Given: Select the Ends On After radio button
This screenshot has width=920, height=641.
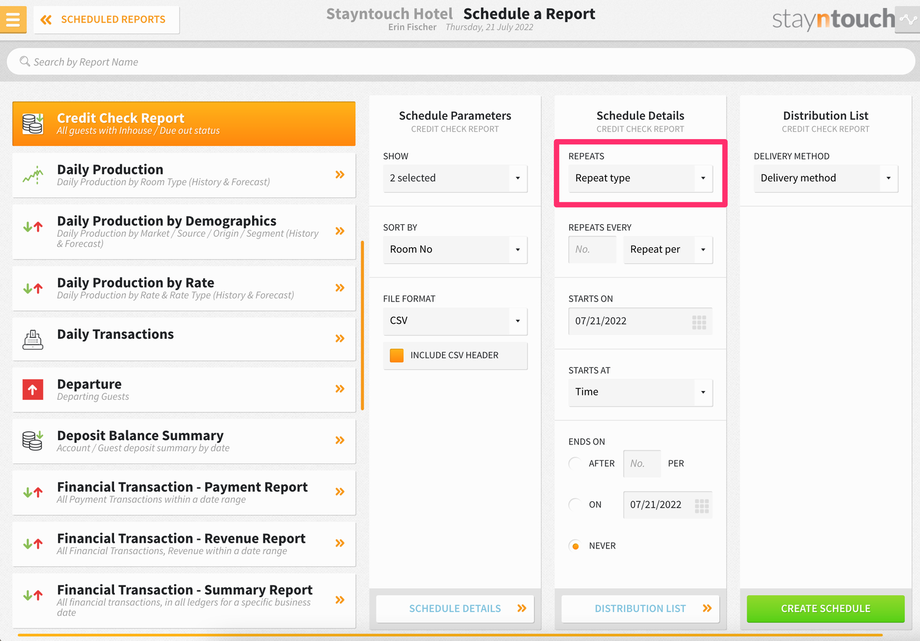Looking at the screenshot, I should click(x=576, y=463).
